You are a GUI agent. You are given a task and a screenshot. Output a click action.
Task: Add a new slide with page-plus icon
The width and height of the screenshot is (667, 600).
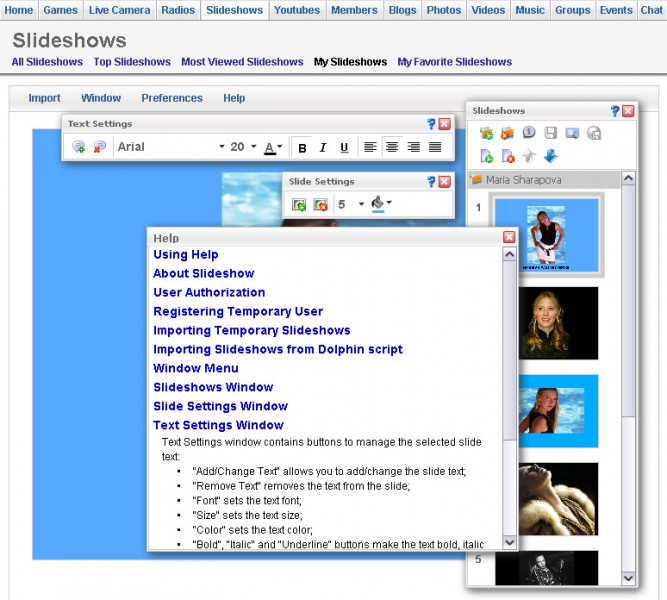(x=486, y=156)
